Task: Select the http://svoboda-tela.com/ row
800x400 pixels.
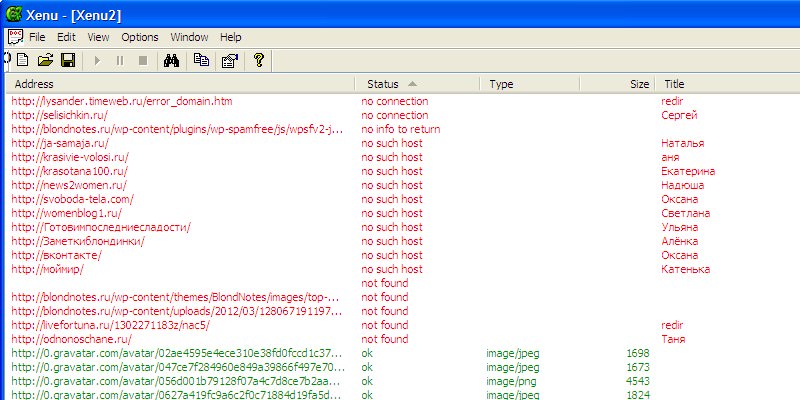Action: pyautogui.click(x=403, y=199)
